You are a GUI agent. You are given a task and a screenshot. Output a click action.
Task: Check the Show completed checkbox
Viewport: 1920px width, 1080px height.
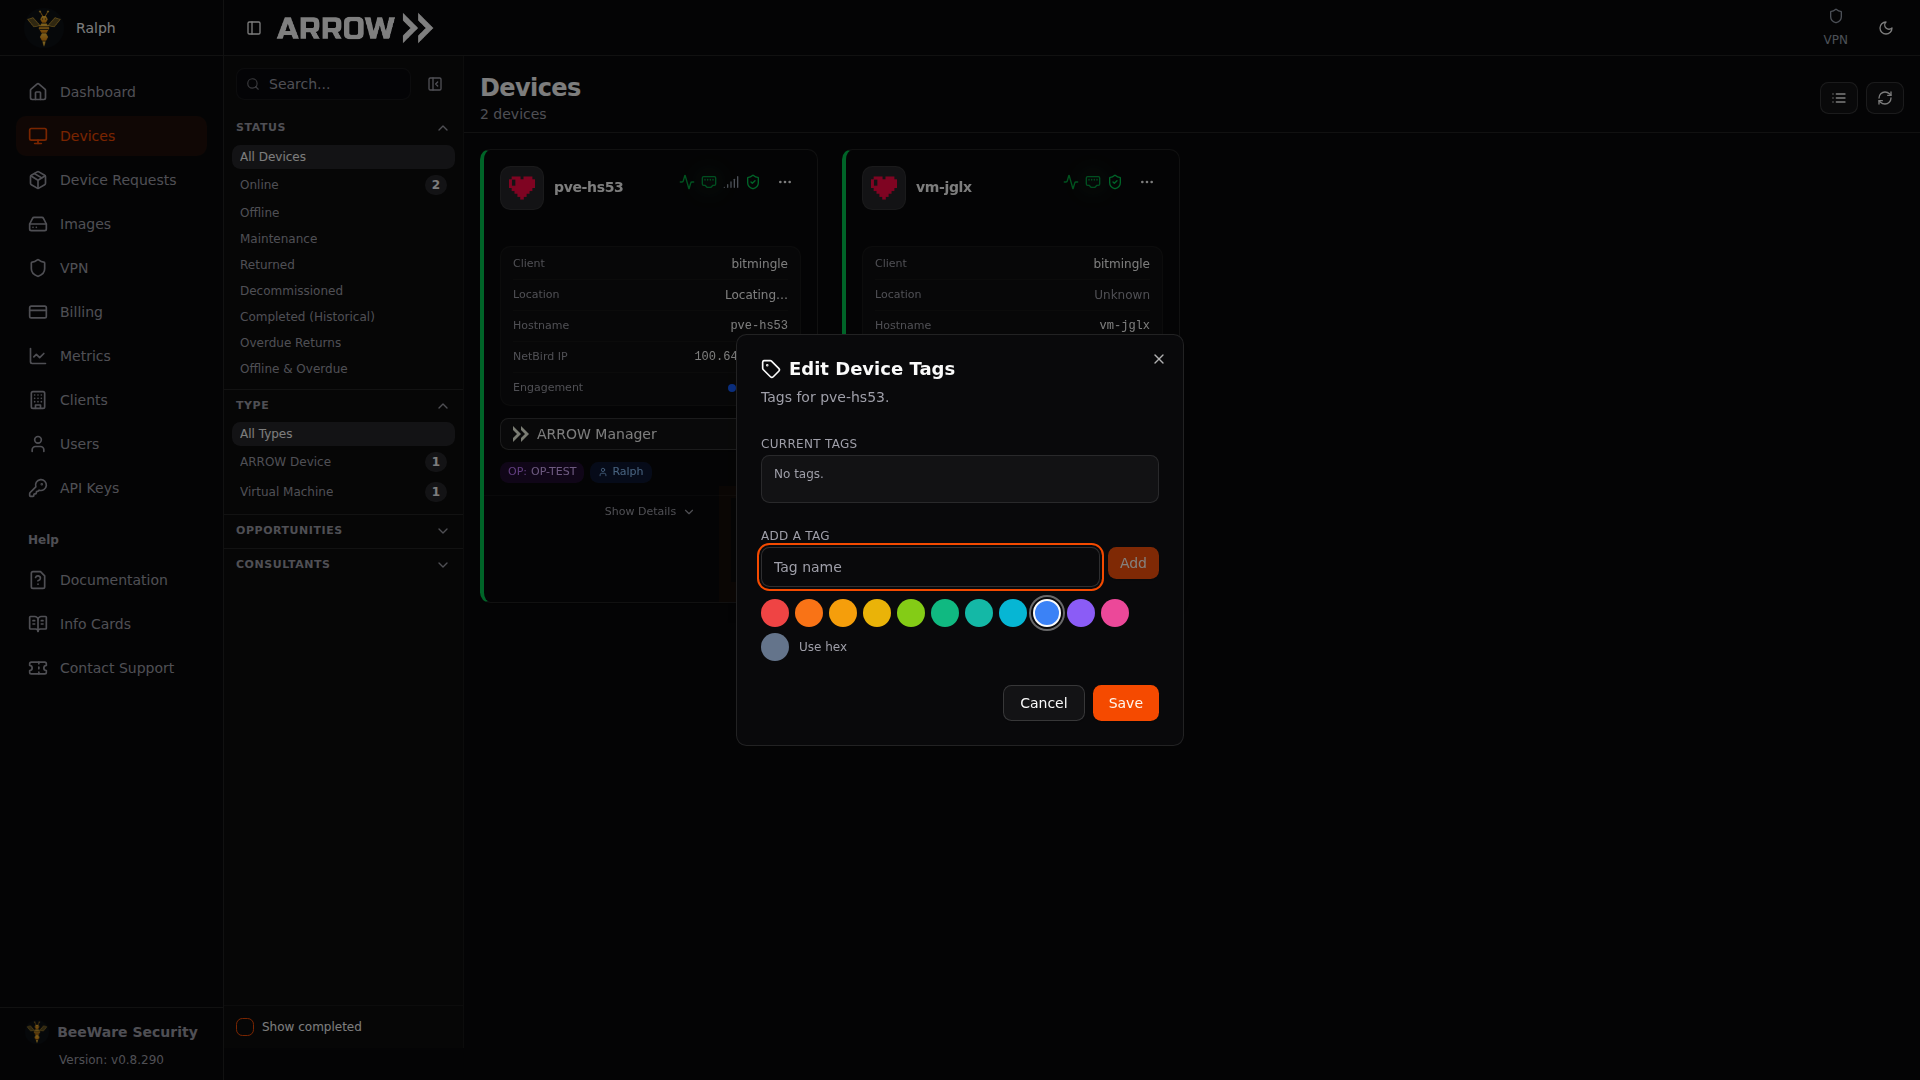pyautogui.click(x=245, y=1027)
